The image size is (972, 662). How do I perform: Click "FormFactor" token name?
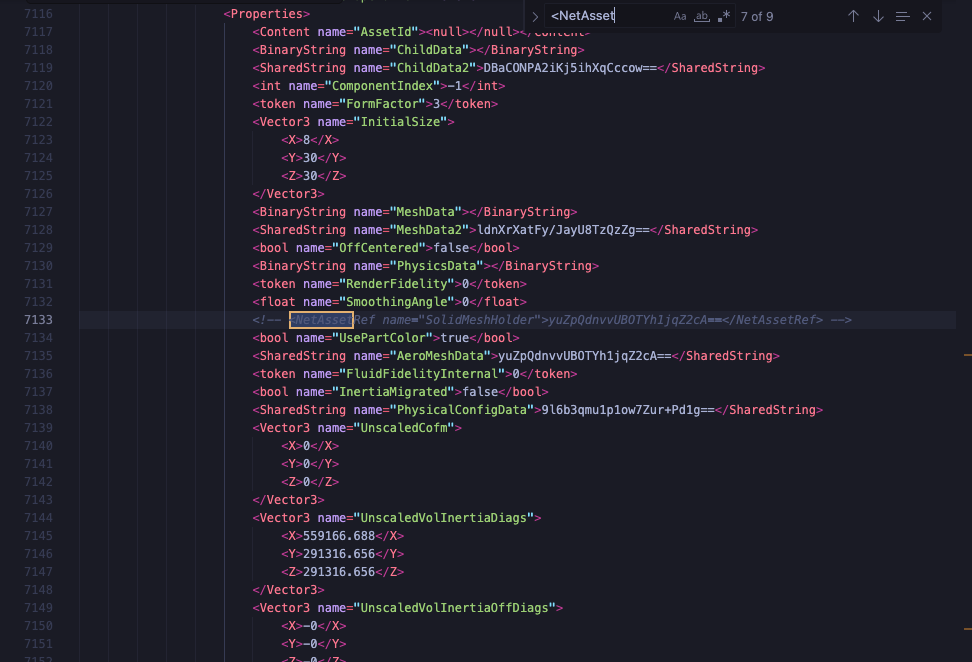click(382, 104)
